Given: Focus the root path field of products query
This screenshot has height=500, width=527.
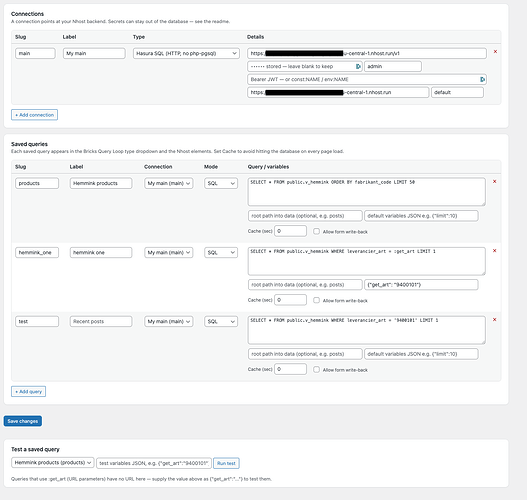Looking at the screenshot, I should pos(305,216).
